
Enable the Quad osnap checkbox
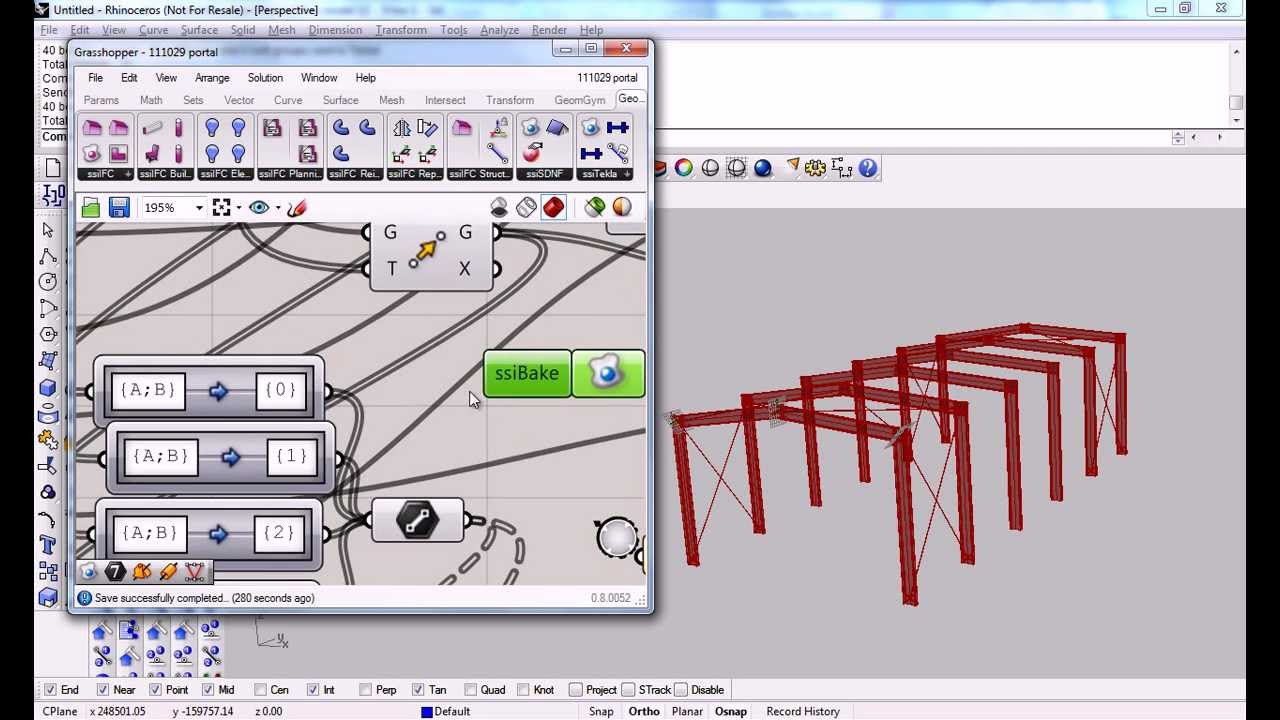click(x=470, y=690)
